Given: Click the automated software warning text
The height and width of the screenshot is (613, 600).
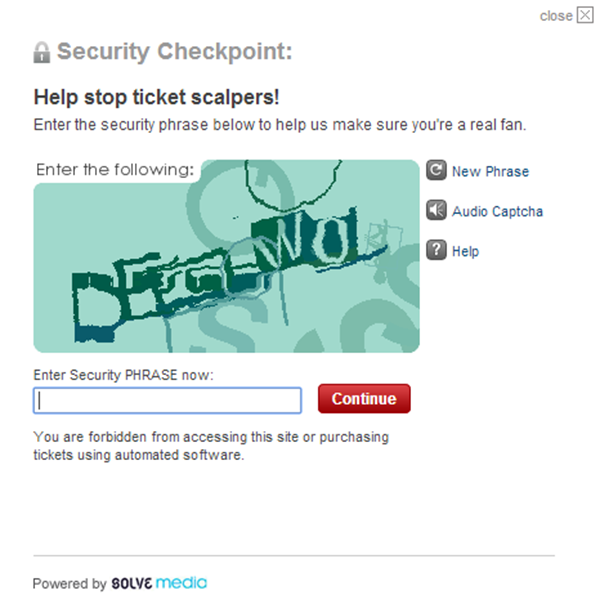Looking at the screenshot, I should point(211,446).
